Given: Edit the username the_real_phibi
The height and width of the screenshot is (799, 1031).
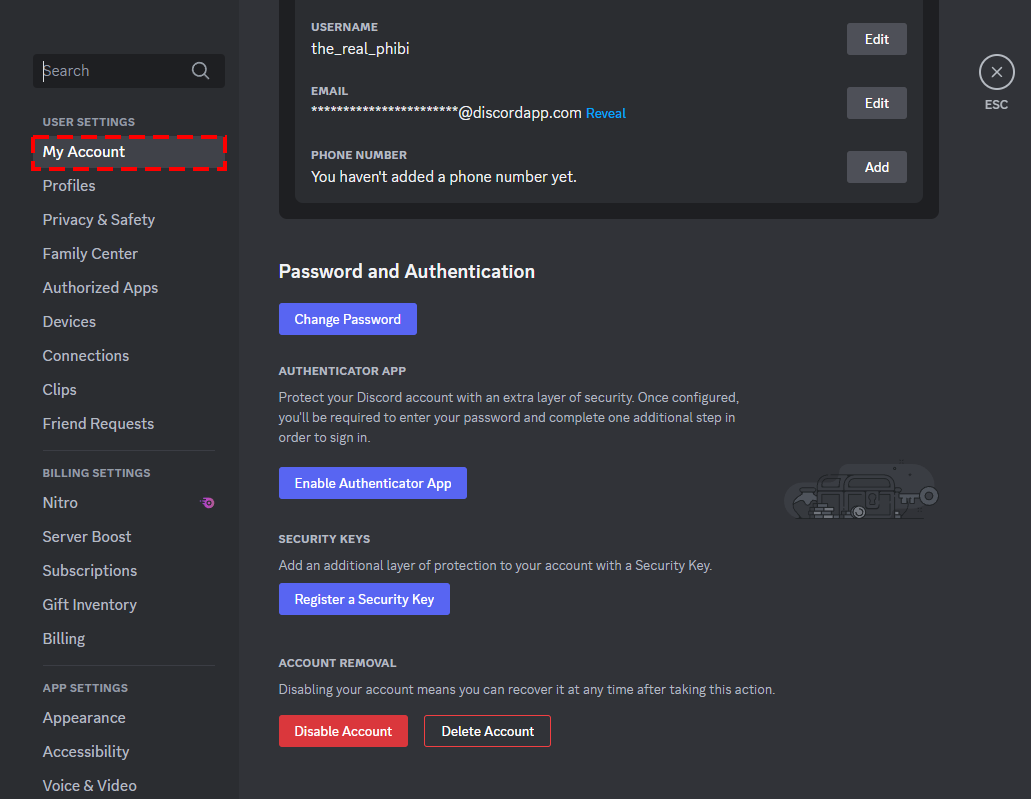Looking at the screenshot, I should tap(876, 39).
